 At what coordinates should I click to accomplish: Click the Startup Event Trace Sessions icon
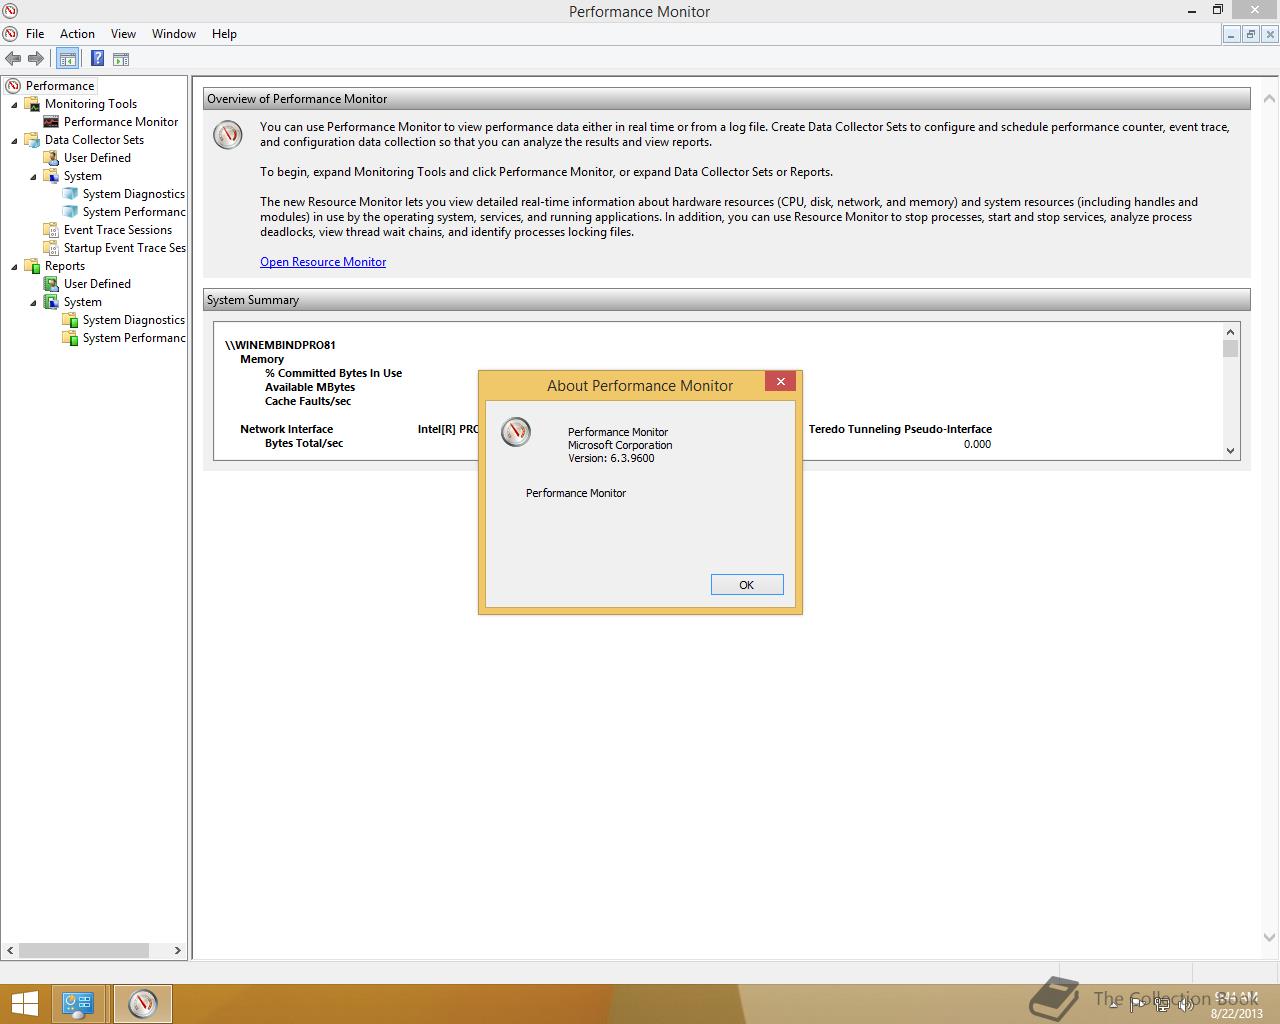51,248
